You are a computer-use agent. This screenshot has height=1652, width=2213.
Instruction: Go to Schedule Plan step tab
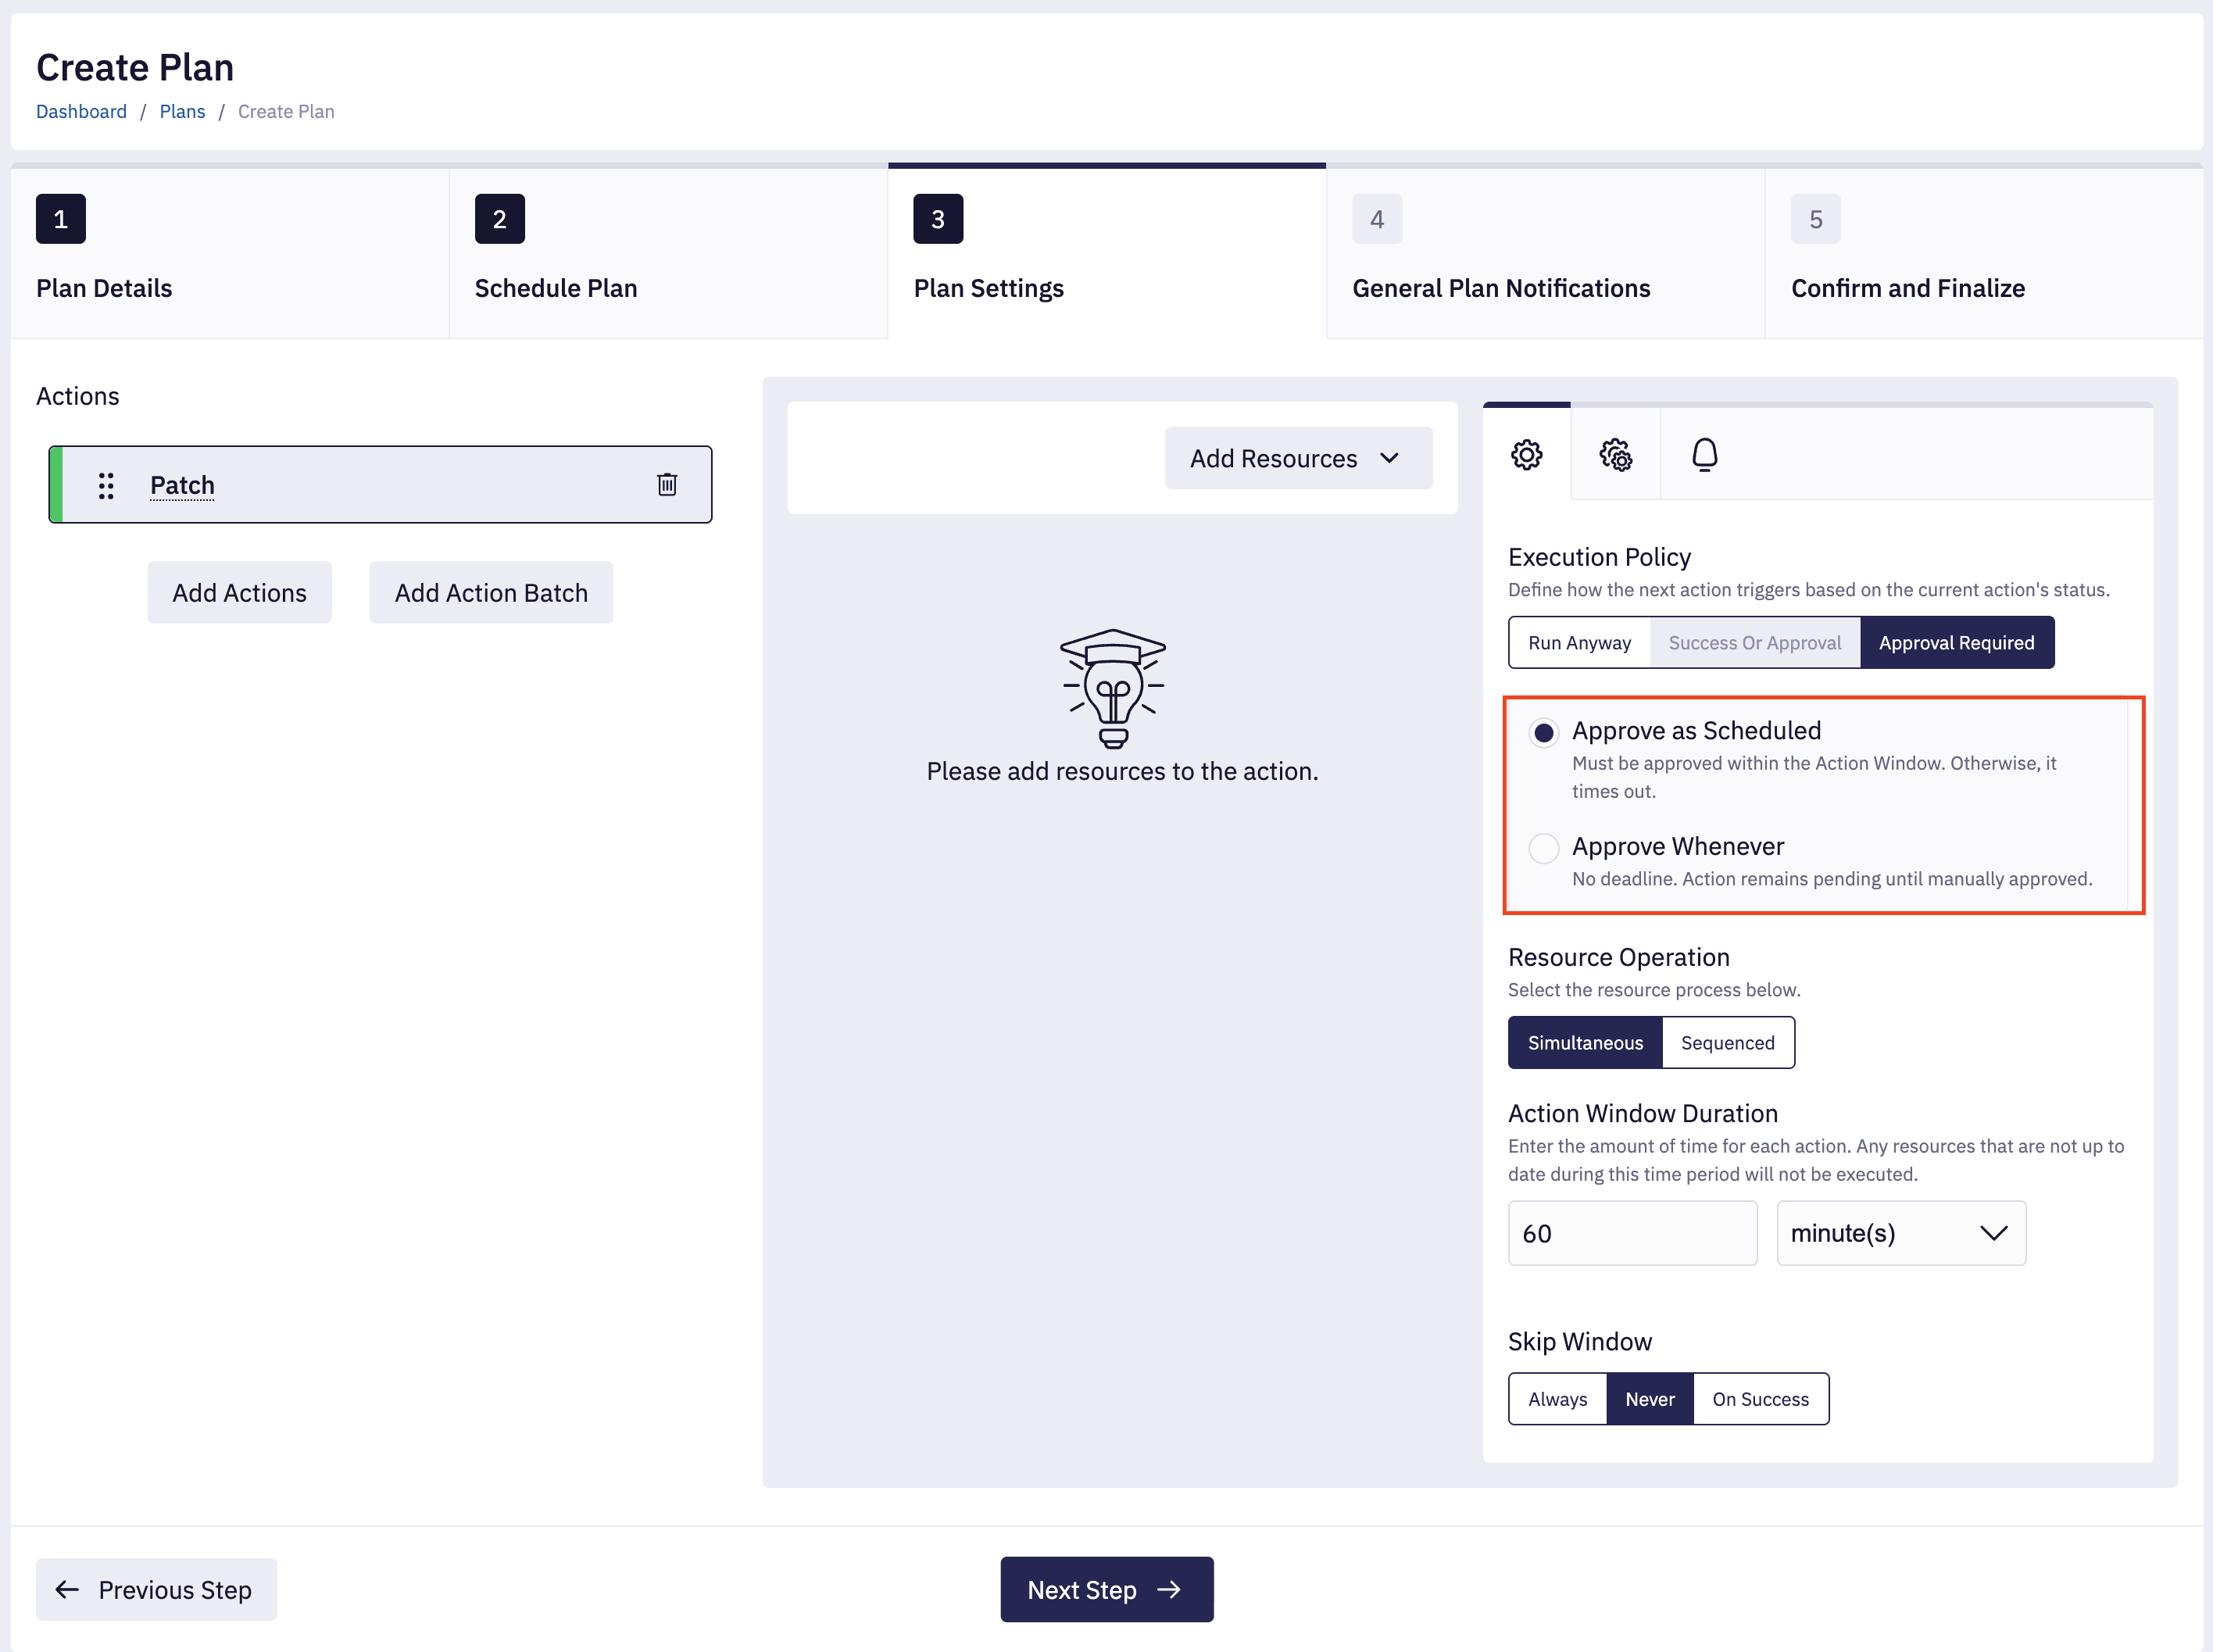point(668,252)
